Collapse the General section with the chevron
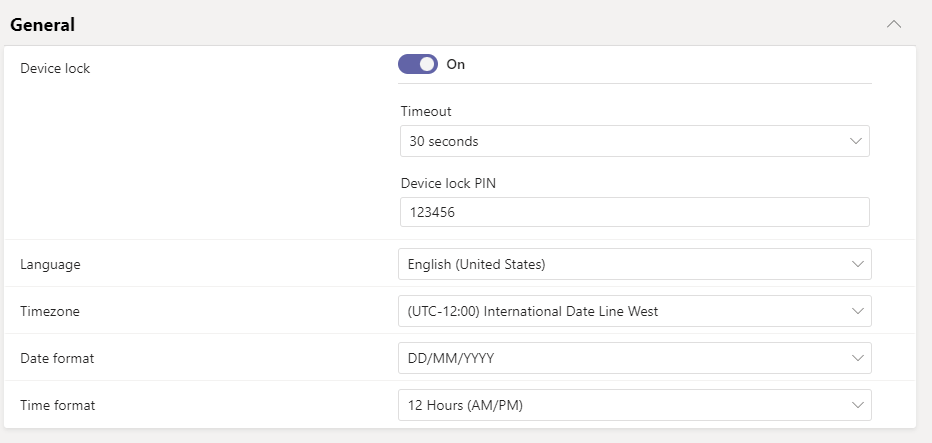 click(893, 24)
